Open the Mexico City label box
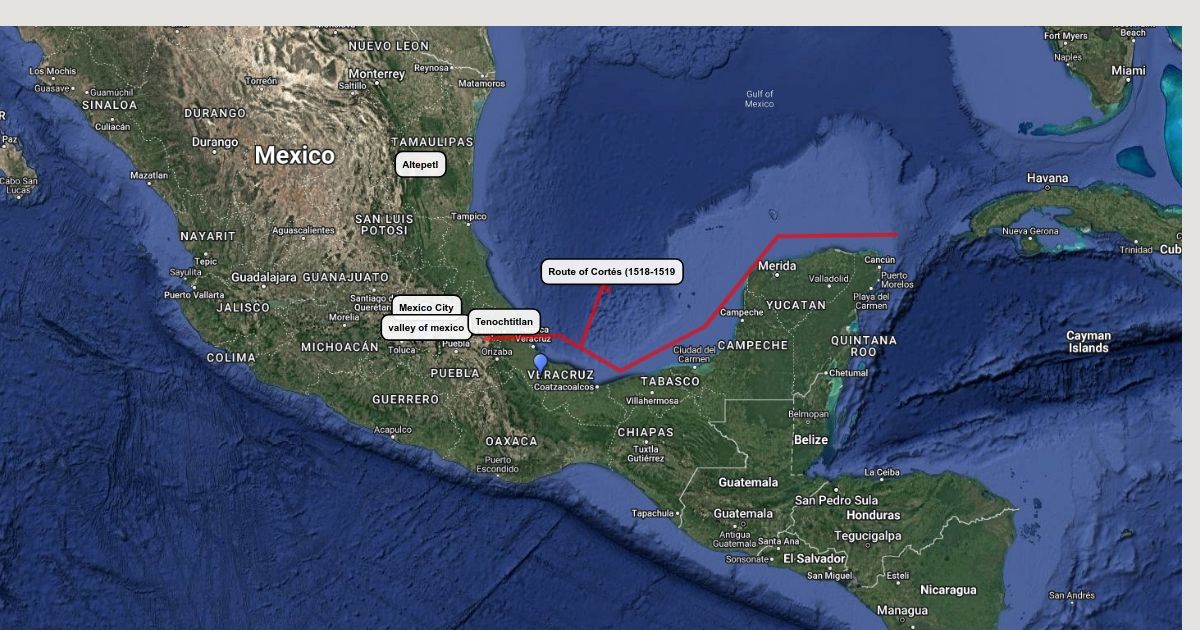This screenshot has height=630, width=1200. pos(426,307)
